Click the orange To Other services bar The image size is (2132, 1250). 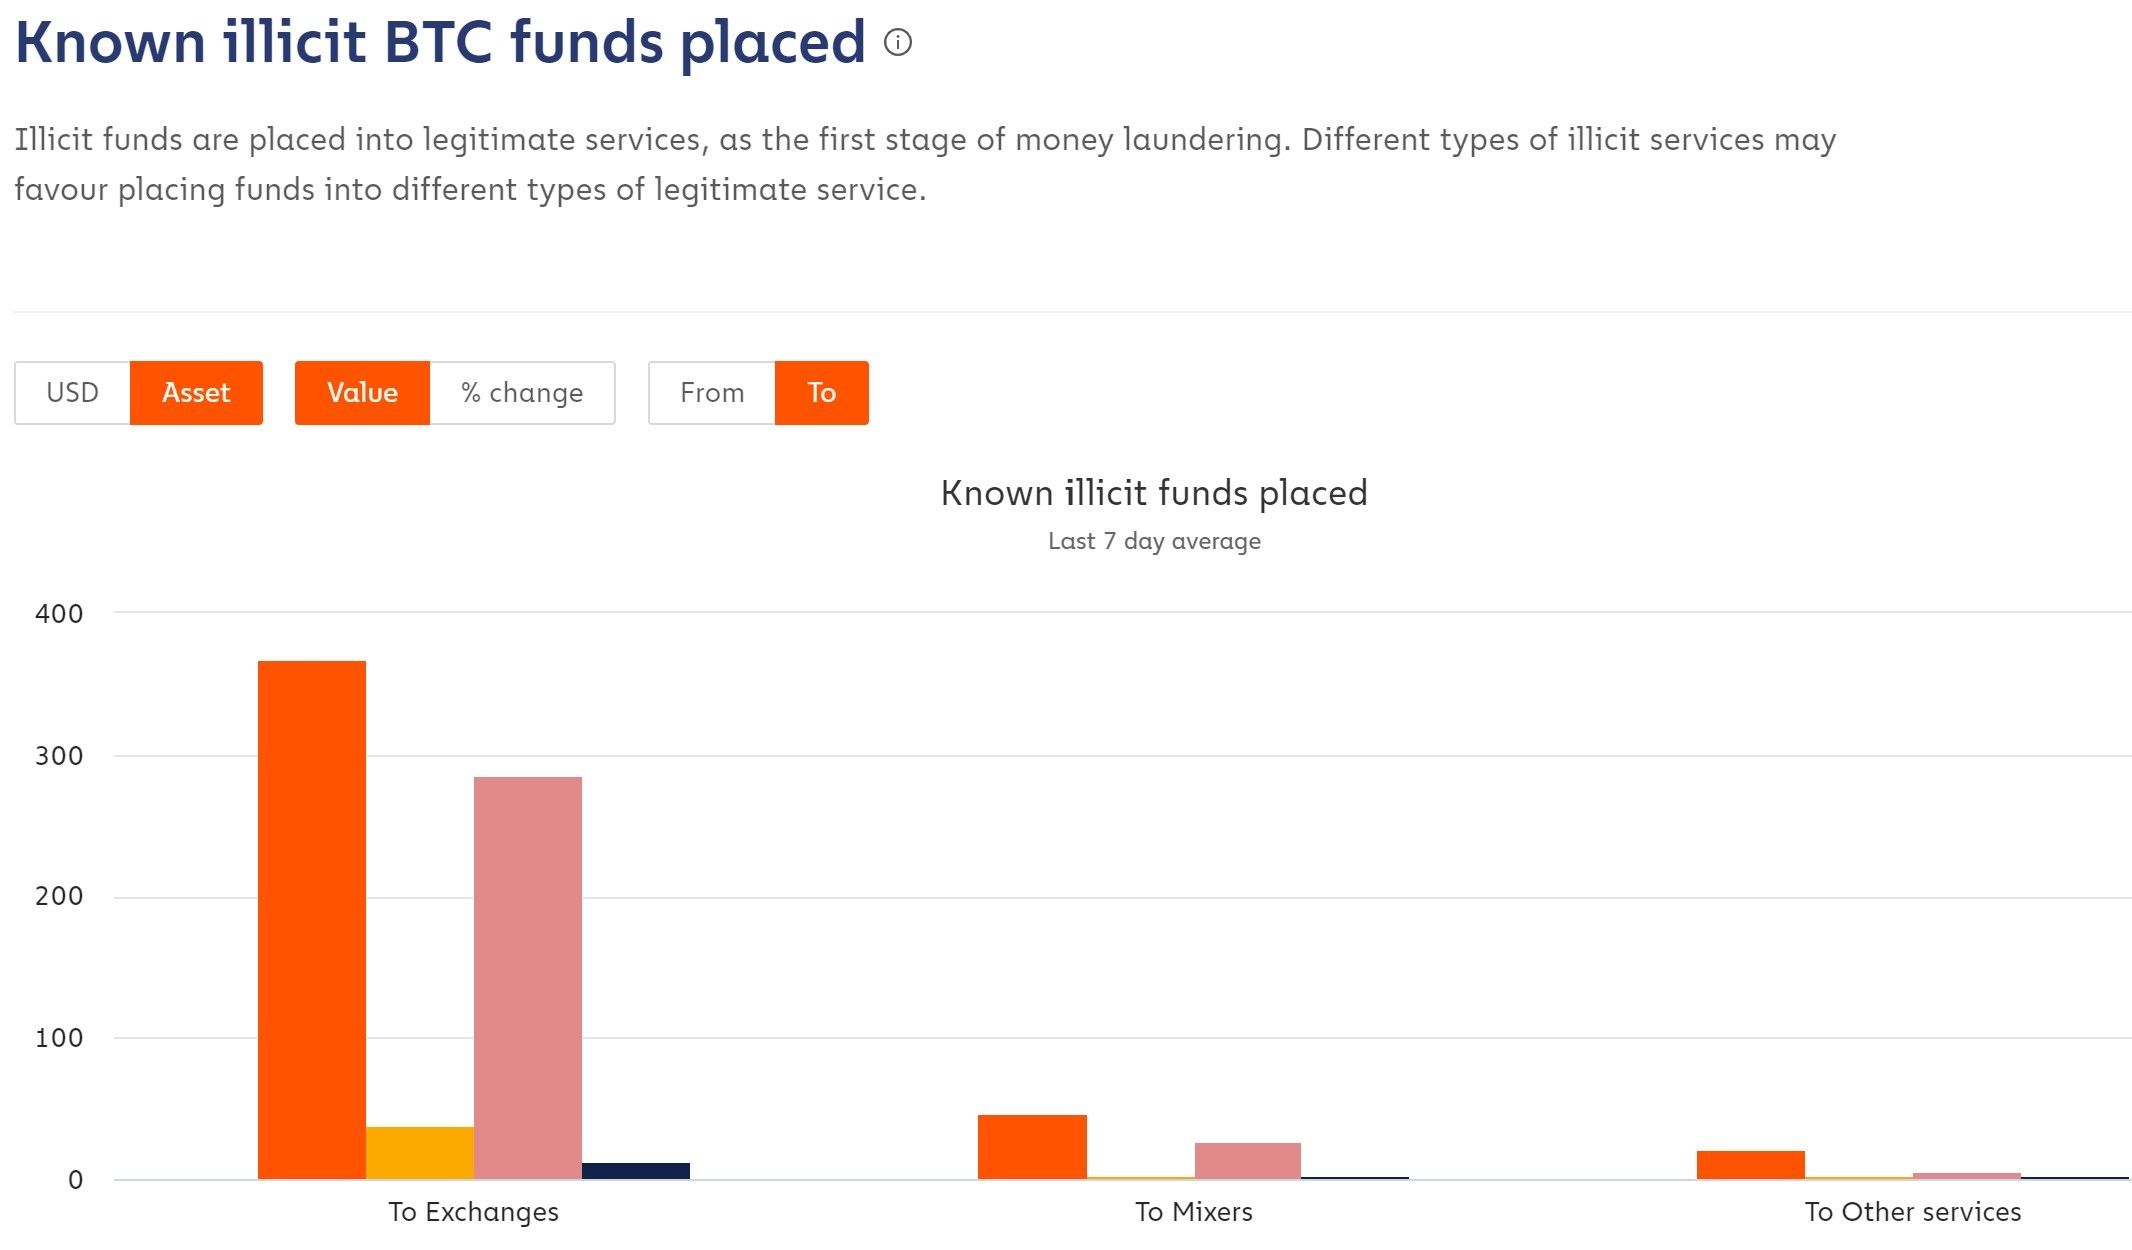click(1751, 1165)
